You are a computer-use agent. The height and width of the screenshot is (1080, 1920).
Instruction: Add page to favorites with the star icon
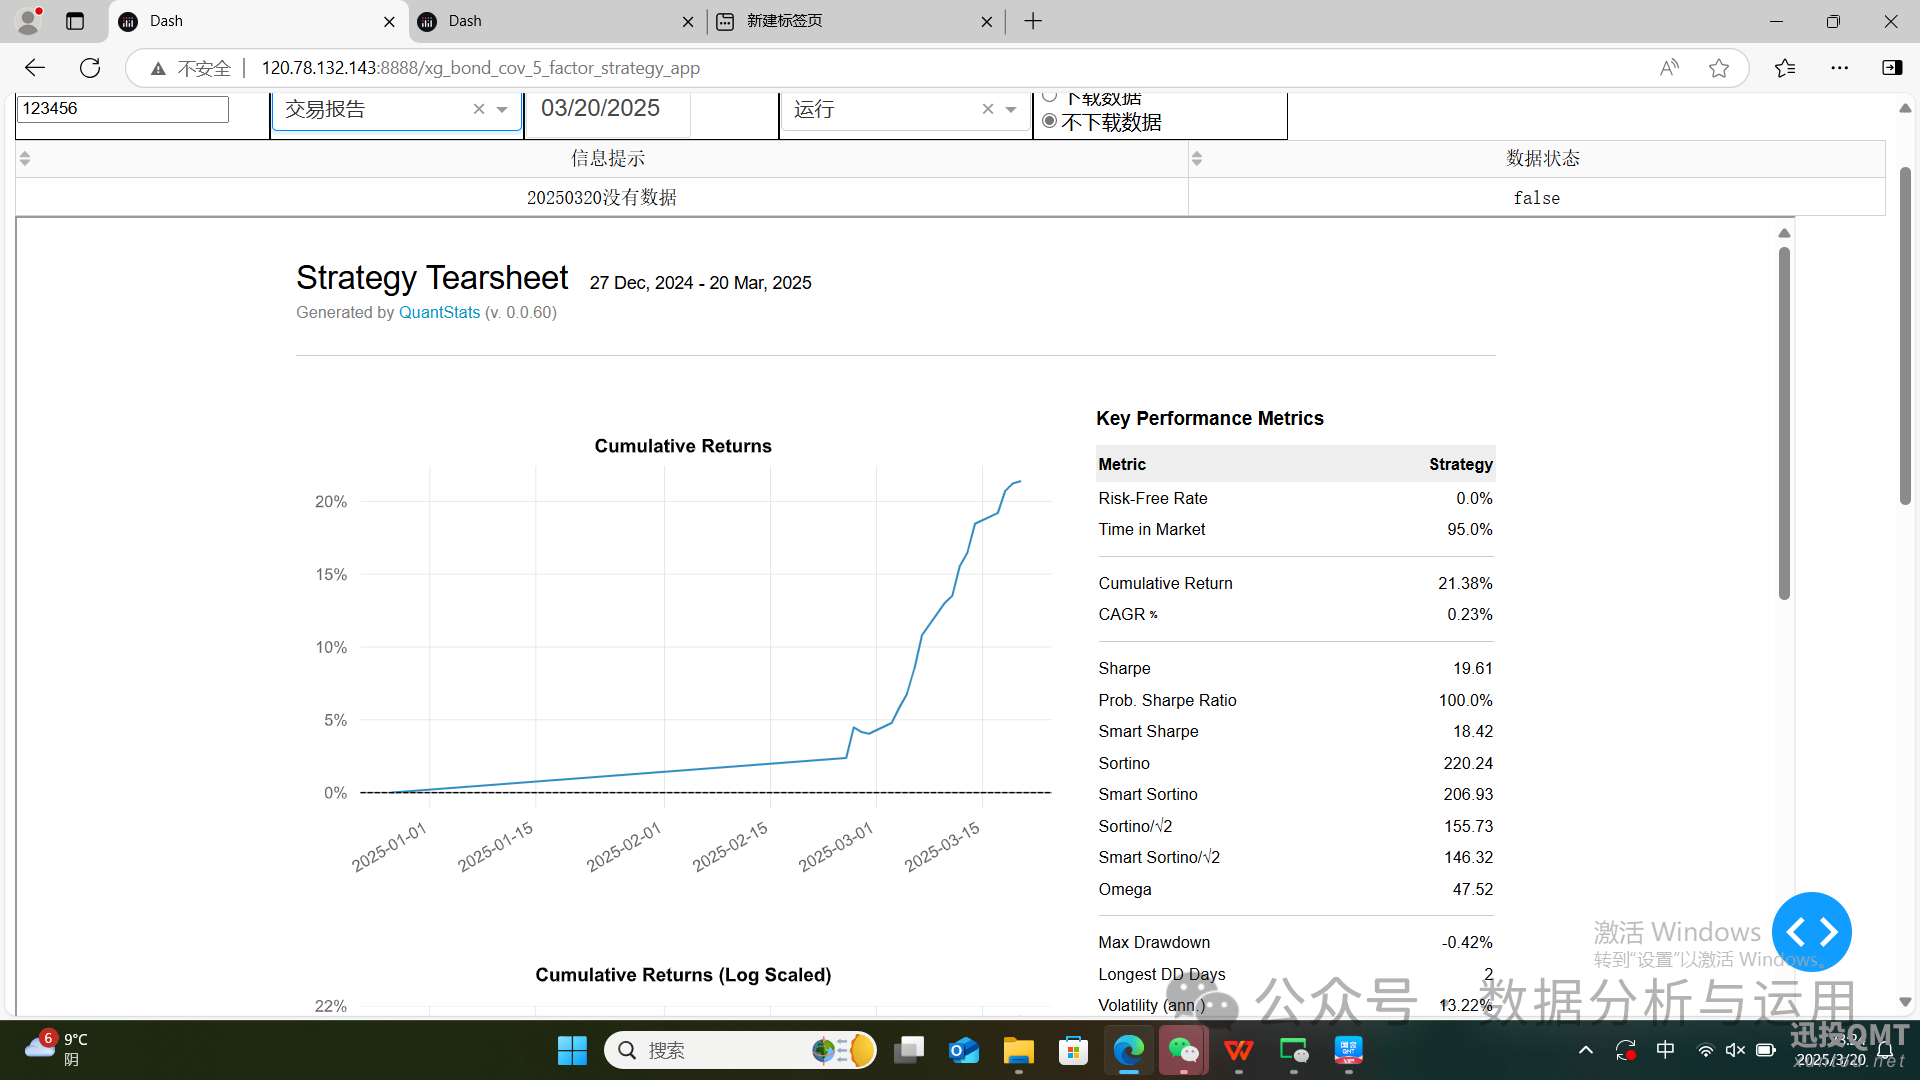coord(1719,68)
